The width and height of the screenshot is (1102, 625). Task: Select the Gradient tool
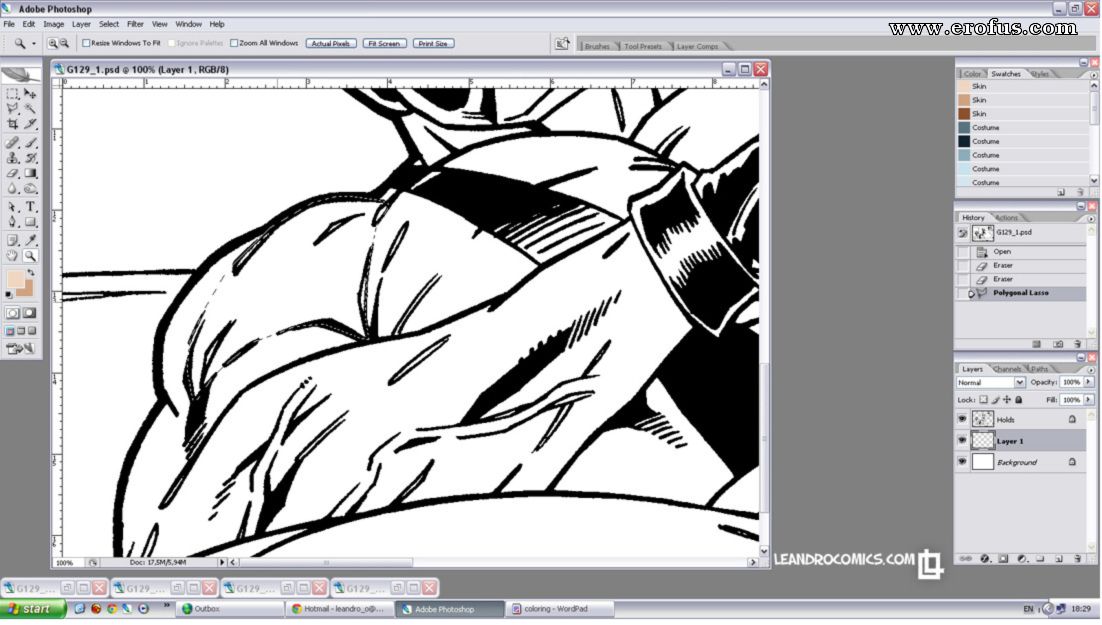point(30,173)
